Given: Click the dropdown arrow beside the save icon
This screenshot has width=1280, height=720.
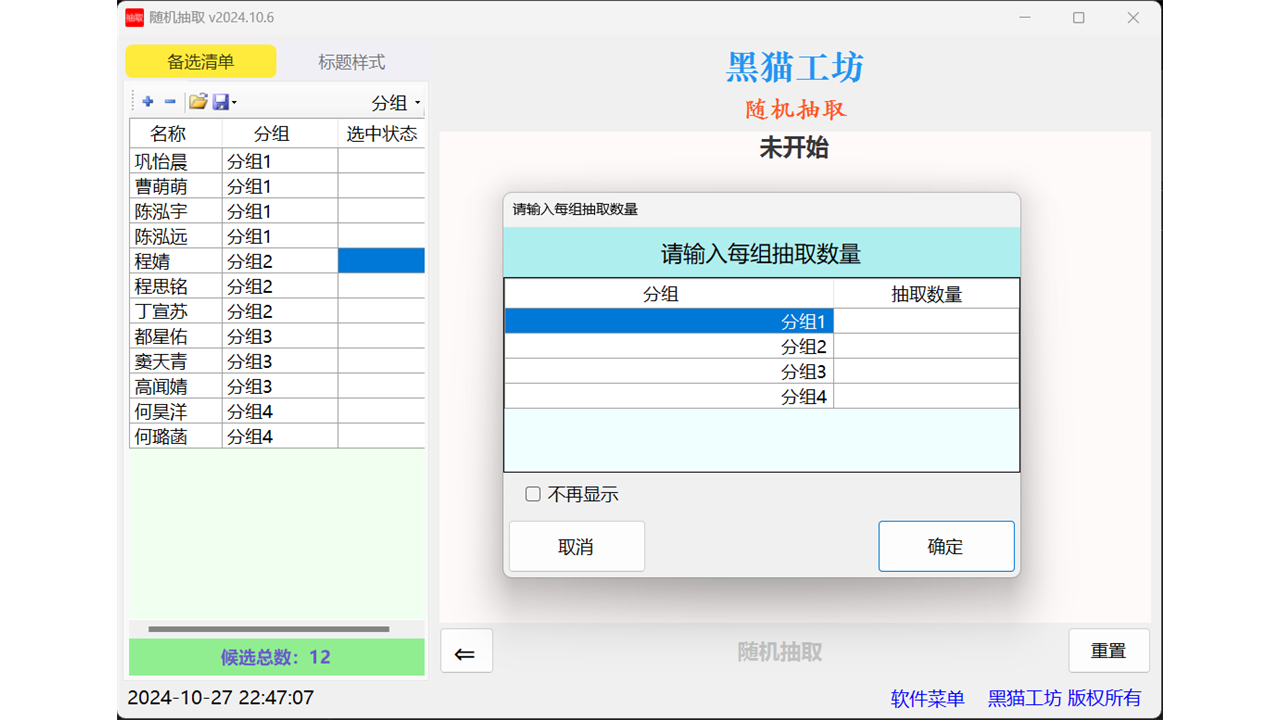Looking at the screenshot, I should (x=234, y=102).
